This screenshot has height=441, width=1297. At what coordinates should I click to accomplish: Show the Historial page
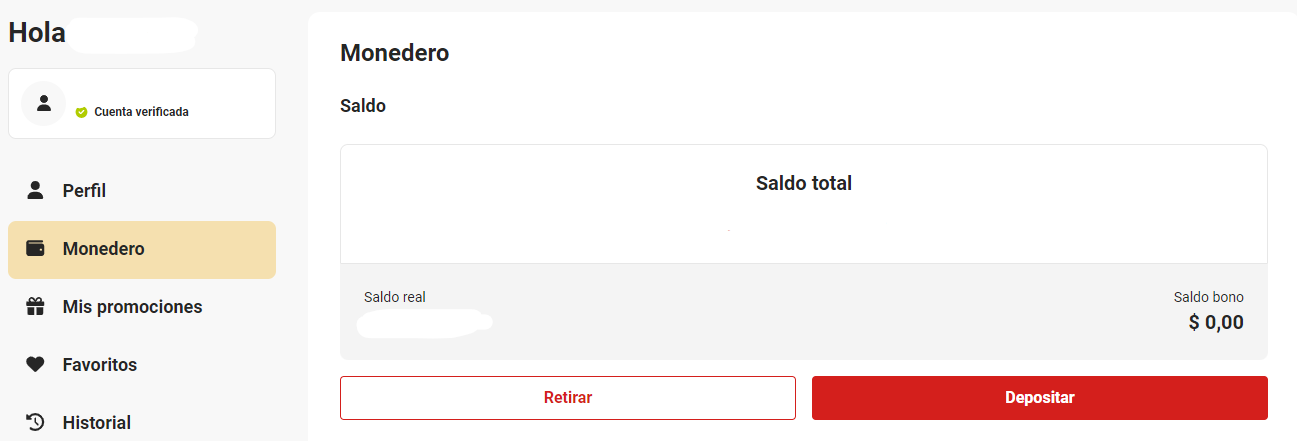[142, 422]
